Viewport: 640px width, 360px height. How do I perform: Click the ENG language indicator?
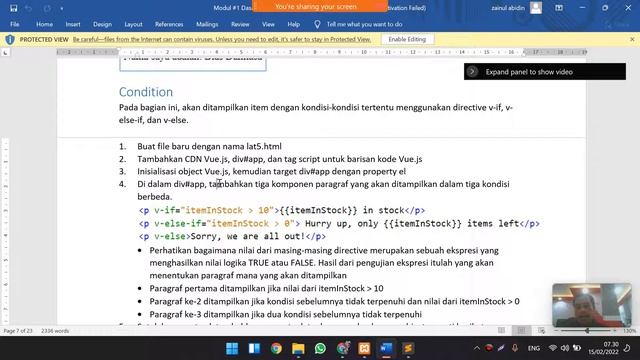click(533, 348)
